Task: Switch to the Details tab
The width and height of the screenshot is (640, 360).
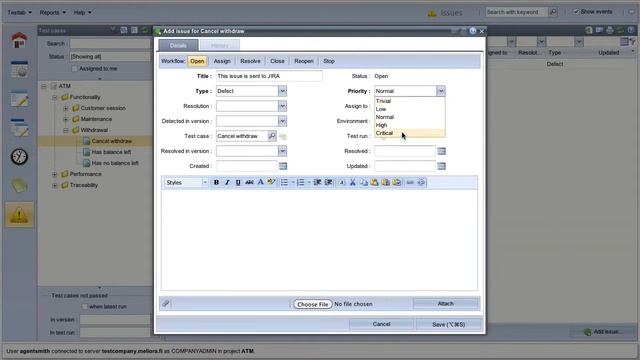Action: [x=178, y=45]
